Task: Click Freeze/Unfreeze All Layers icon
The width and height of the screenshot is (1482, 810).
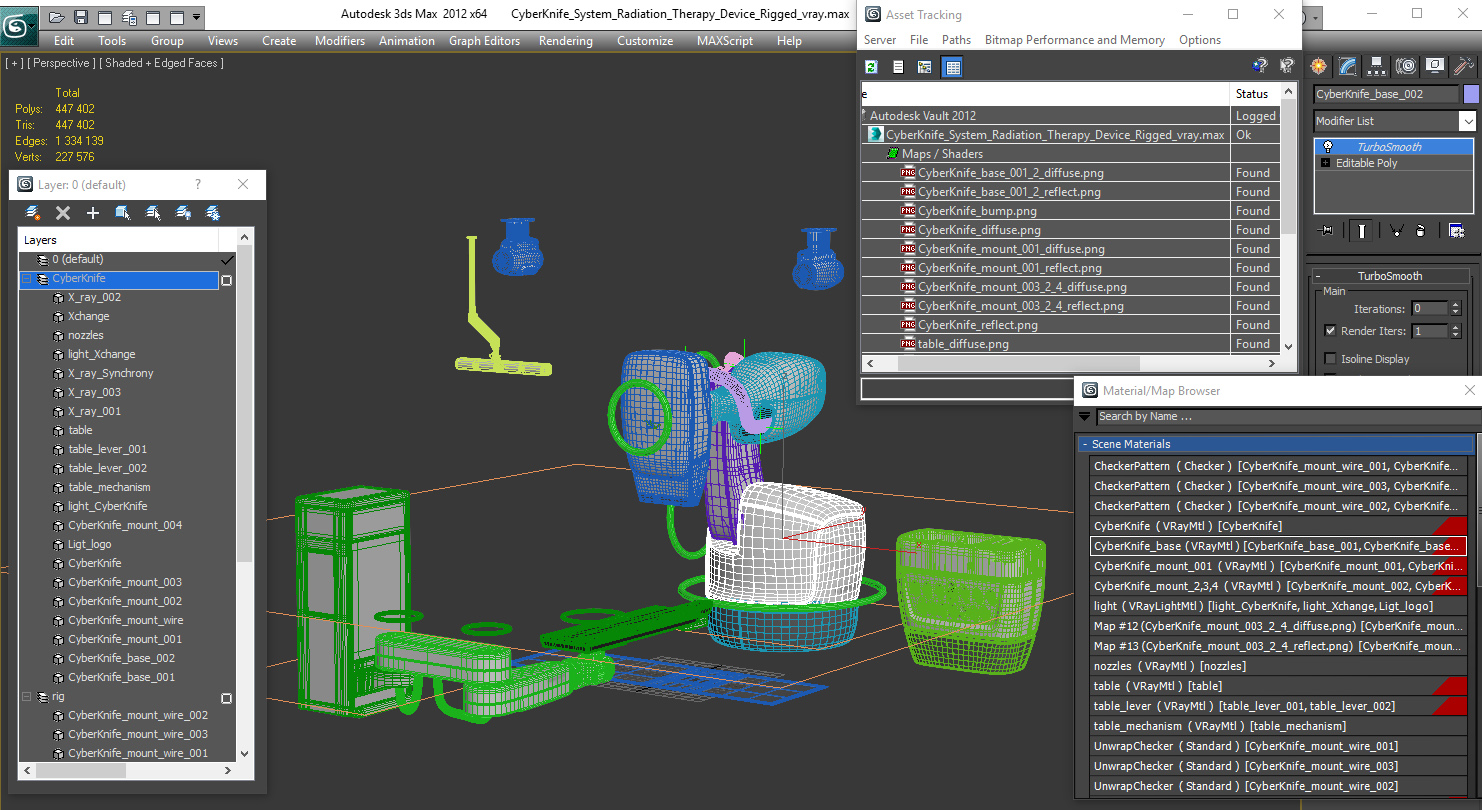Action: pos(213,213)
